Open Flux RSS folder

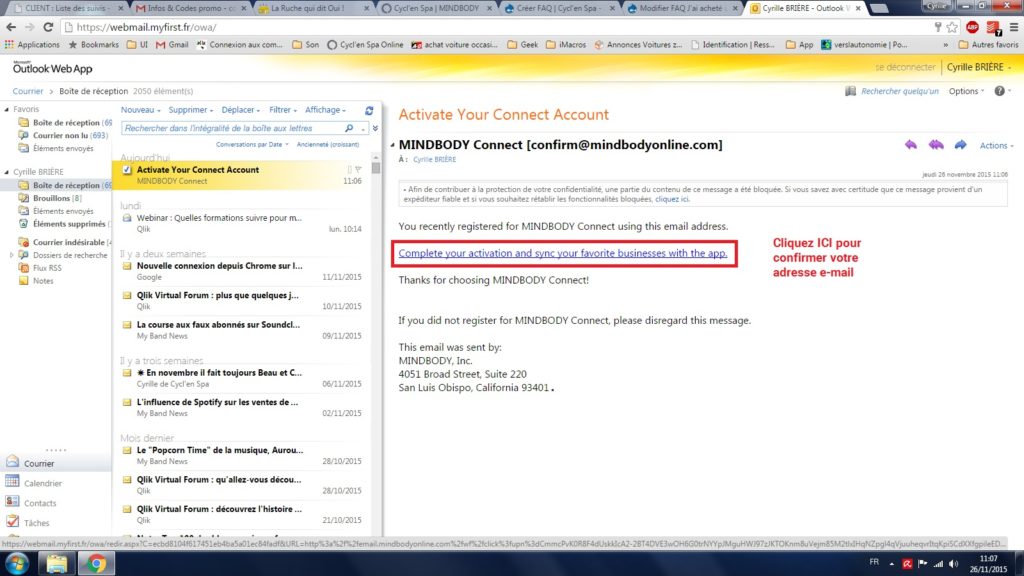[x=47, y=268]
